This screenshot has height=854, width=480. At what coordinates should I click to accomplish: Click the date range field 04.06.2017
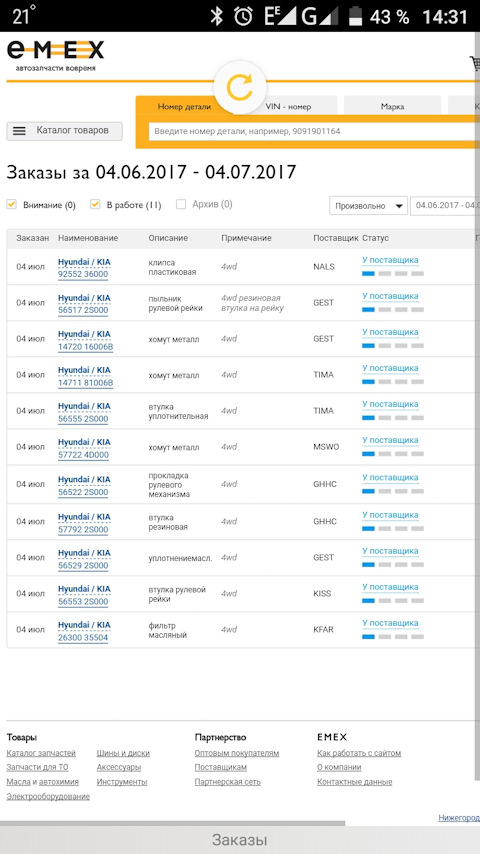[445, 206]
